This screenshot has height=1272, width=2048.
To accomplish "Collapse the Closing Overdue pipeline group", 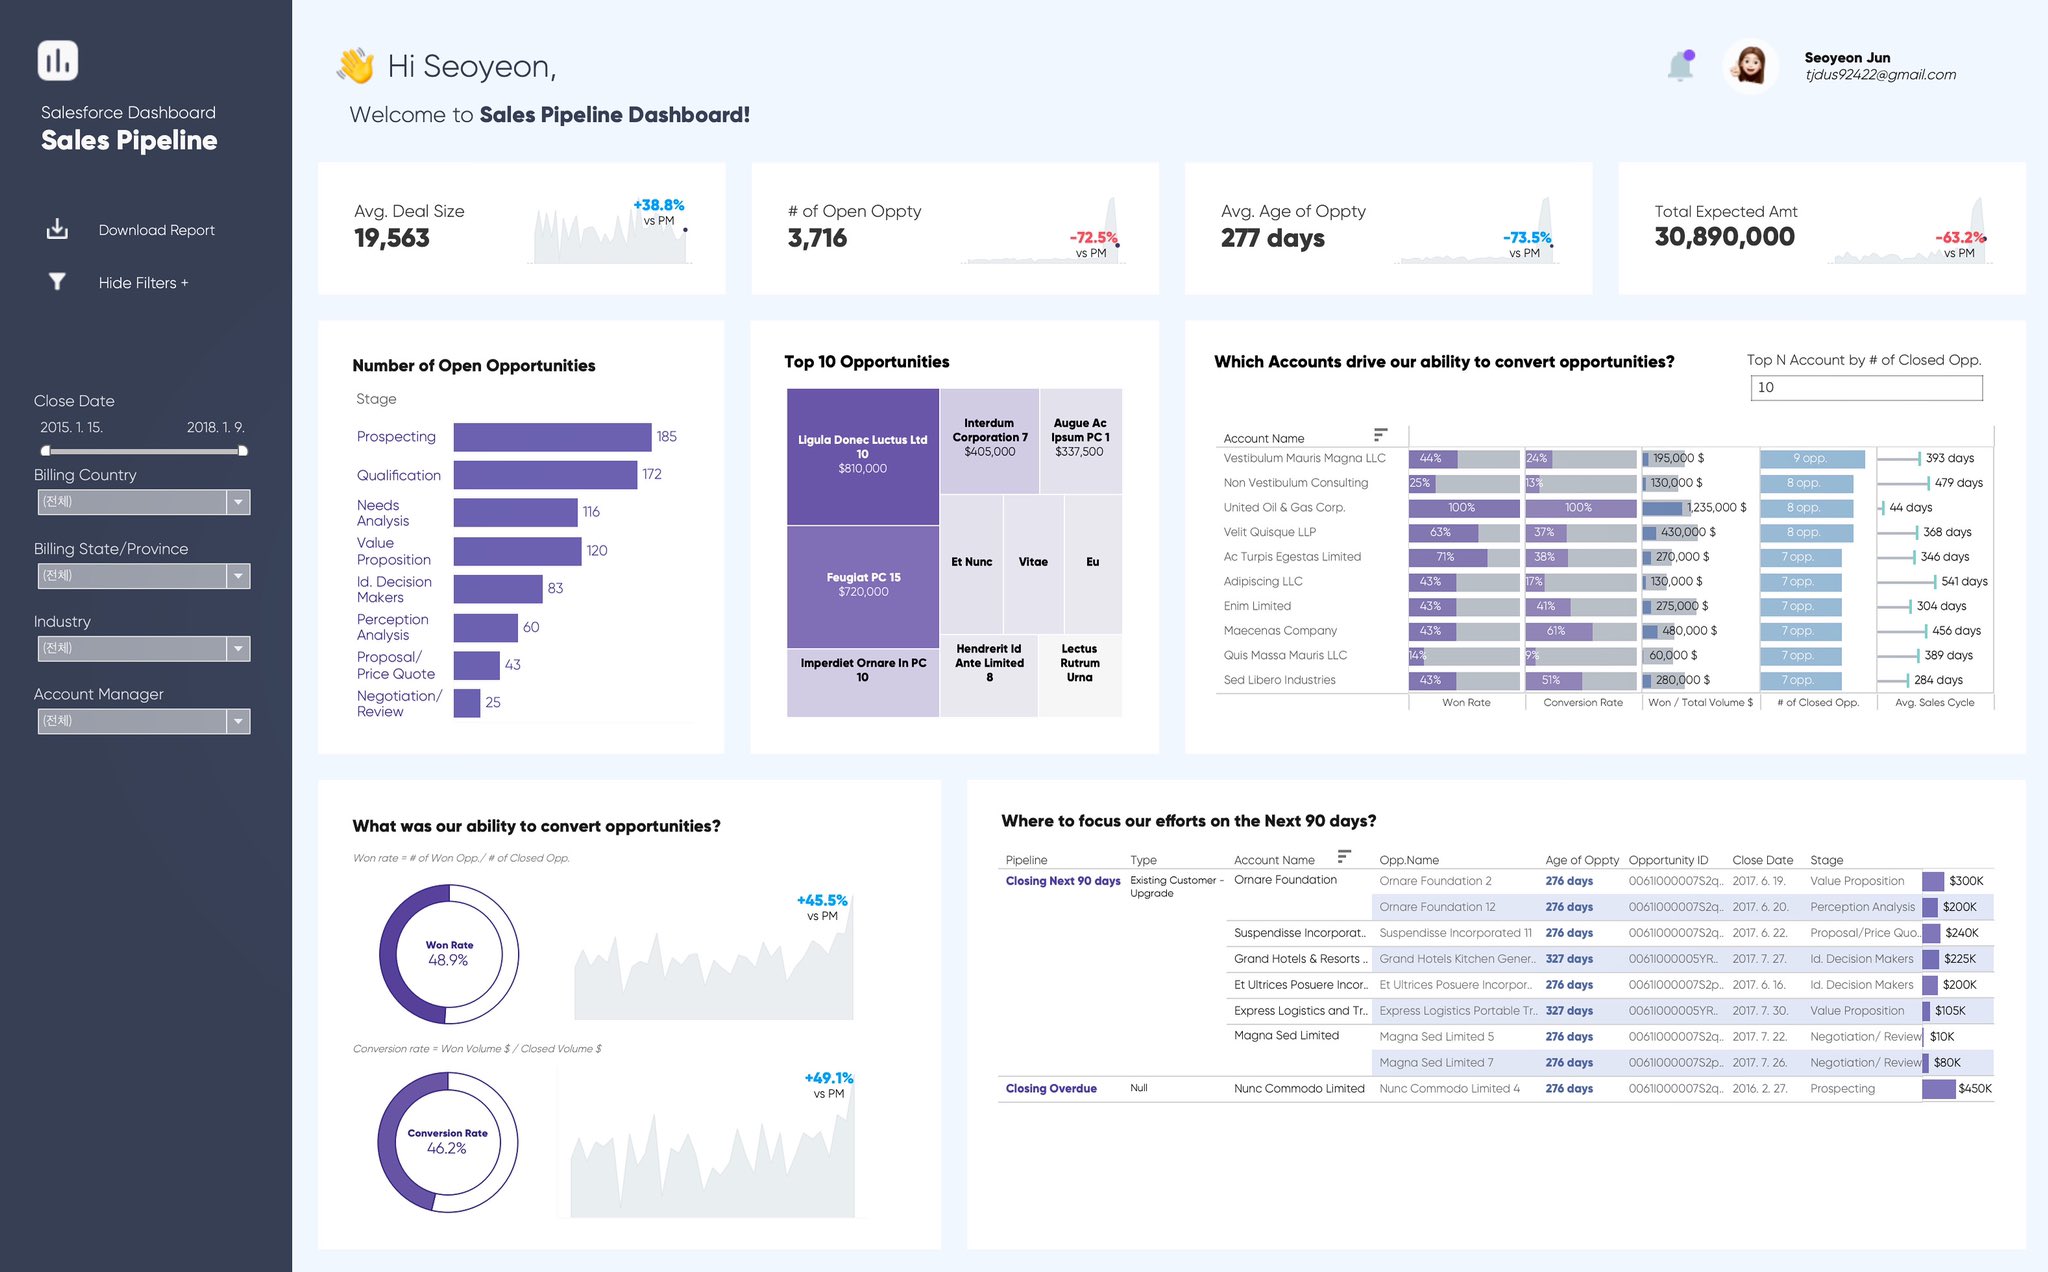I will pos(1051,1088).
